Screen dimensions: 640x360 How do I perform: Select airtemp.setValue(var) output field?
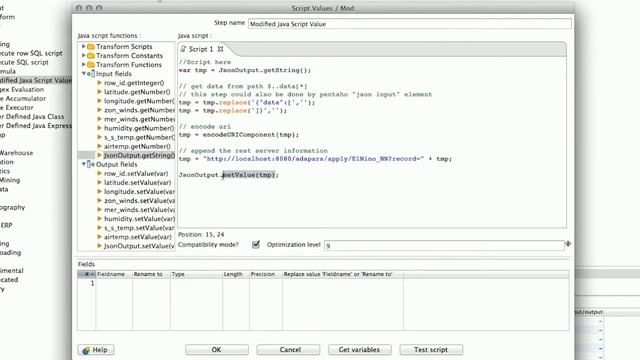138,237
